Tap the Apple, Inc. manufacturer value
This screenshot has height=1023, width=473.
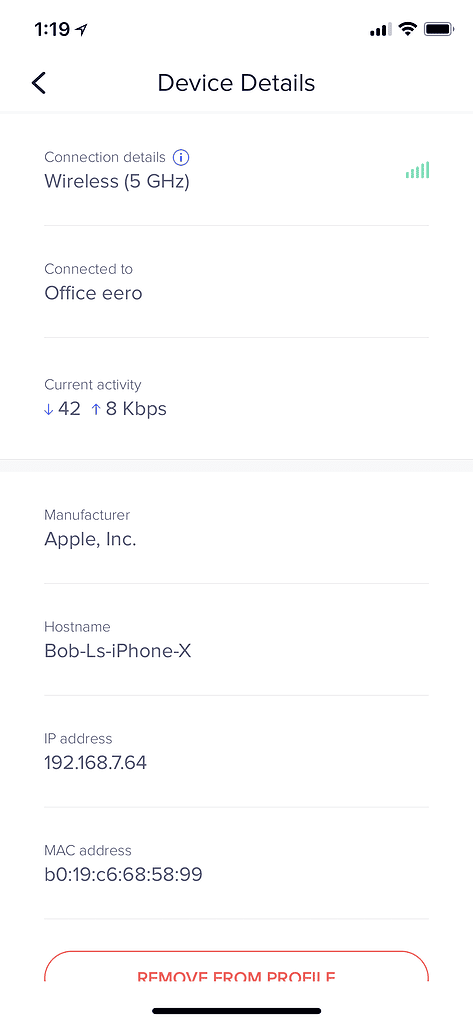coord(91,540)
